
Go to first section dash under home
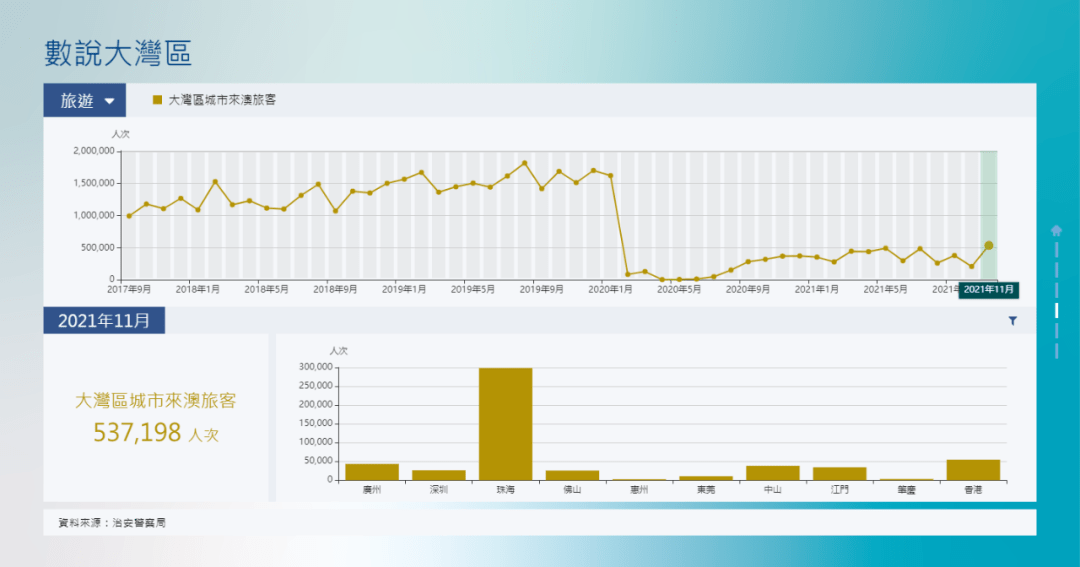pyautogui.click(x=1056, y=248)
